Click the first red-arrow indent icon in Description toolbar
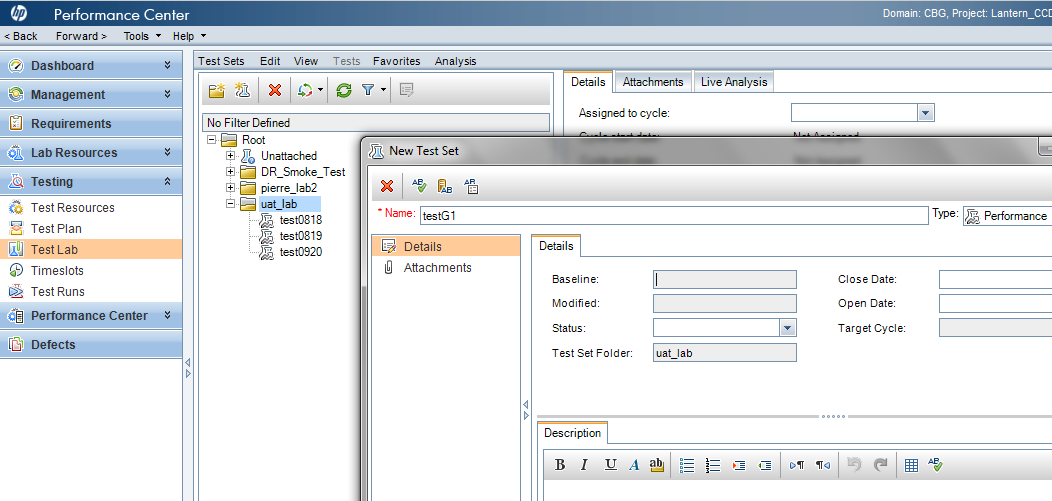 [x=739, y=465]
